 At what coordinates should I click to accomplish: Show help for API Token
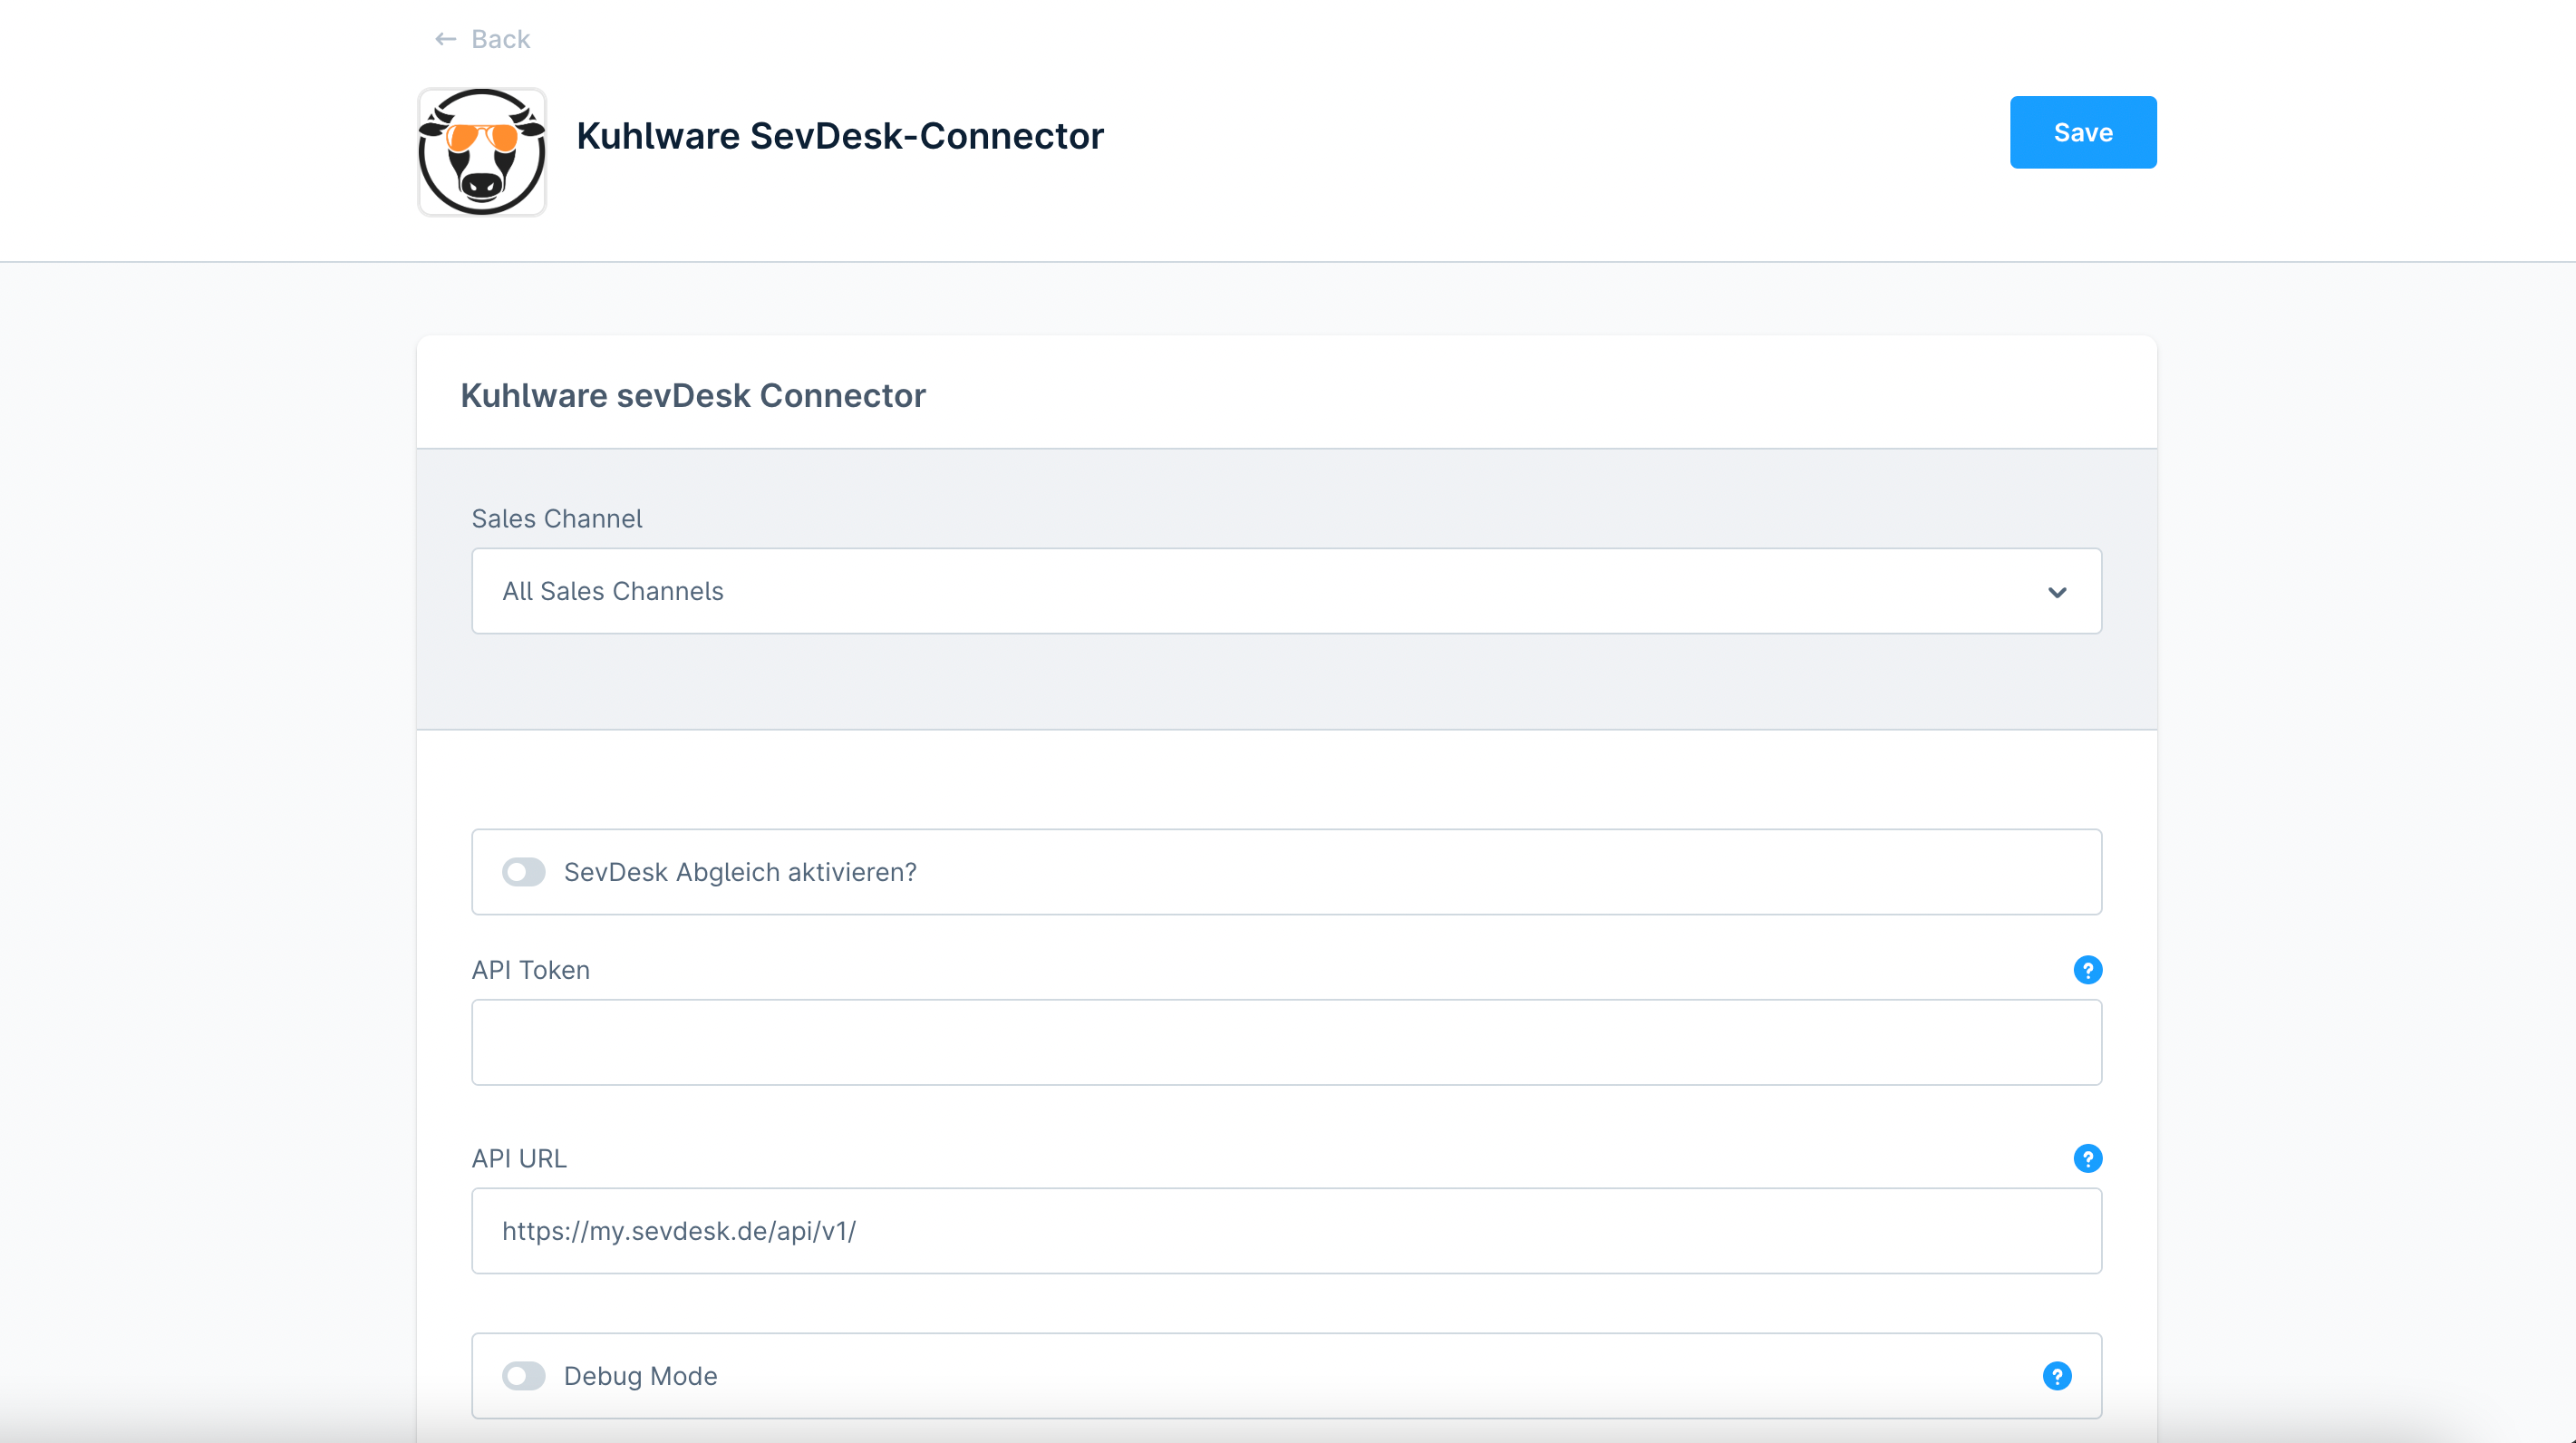point(2087,970)
